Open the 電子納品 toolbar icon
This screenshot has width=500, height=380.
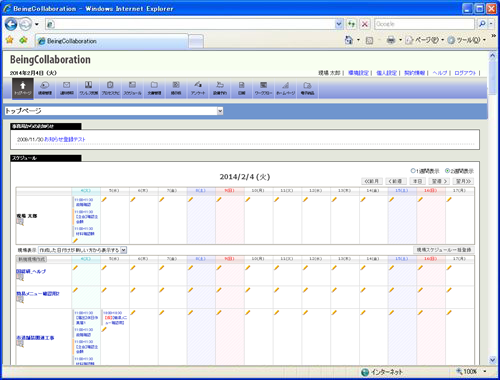[307, 88]
